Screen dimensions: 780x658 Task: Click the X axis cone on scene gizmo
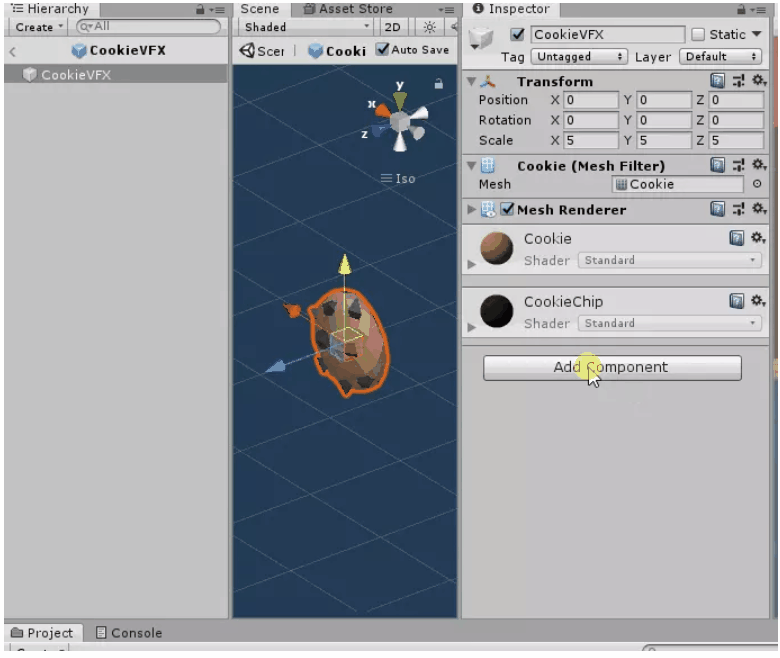383,110
